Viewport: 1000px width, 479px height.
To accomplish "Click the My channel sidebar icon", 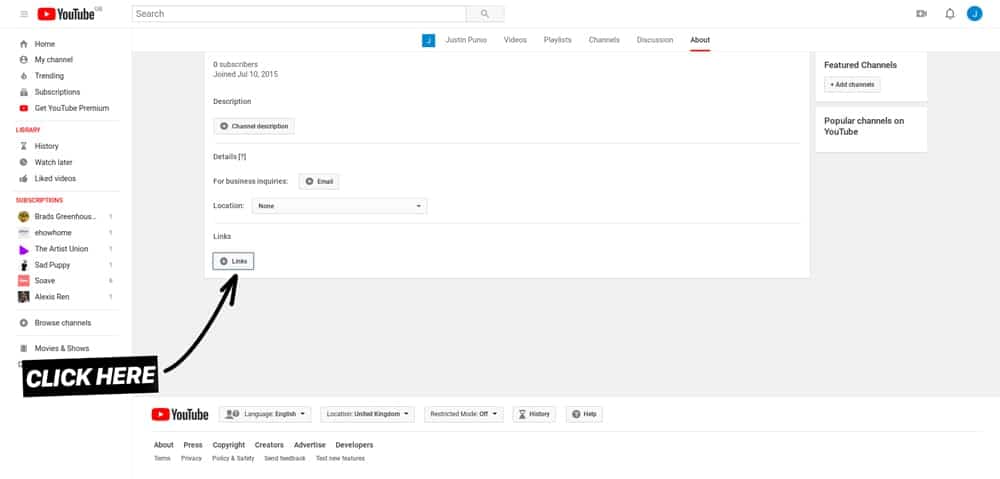I will tap(24, 60).
